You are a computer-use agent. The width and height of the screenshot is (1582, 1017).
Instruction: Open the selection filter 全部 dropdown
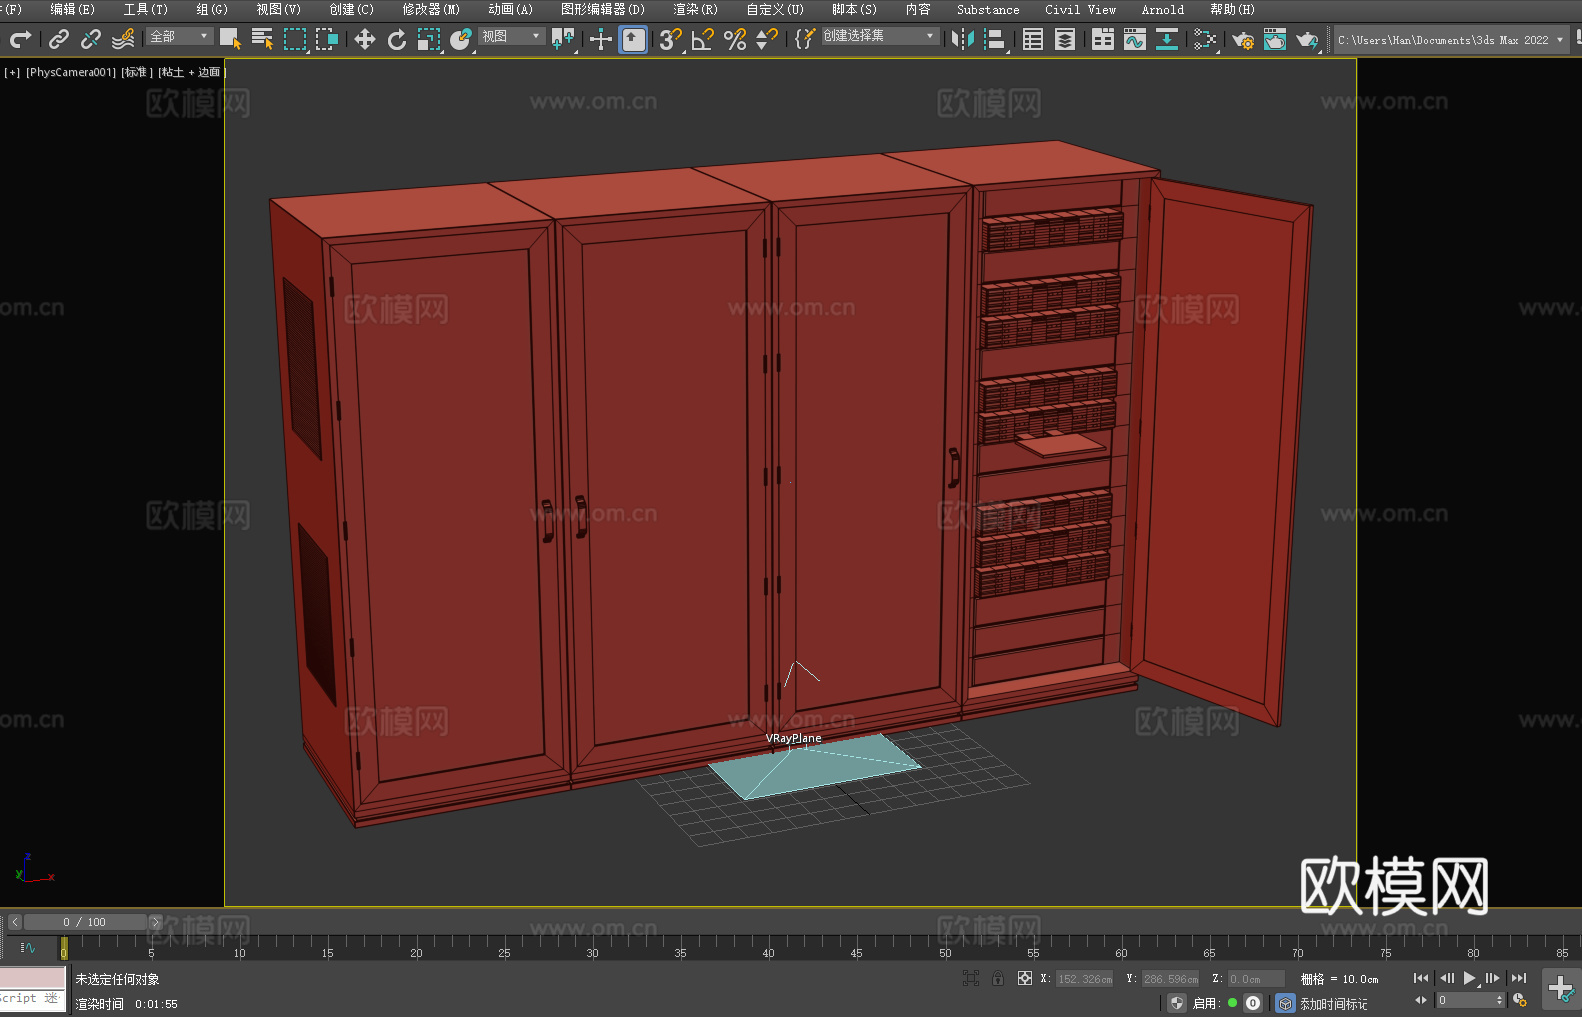[x=180, y=36]
